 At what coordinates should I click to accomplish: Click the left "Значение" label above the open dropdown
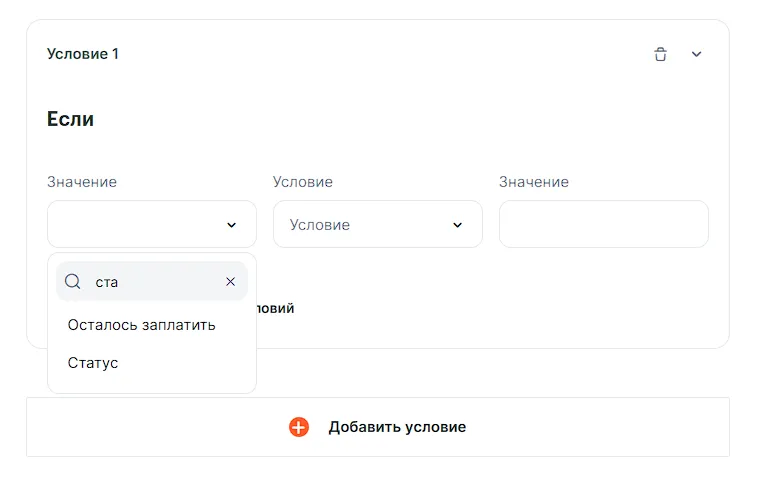tap(82, 182)
